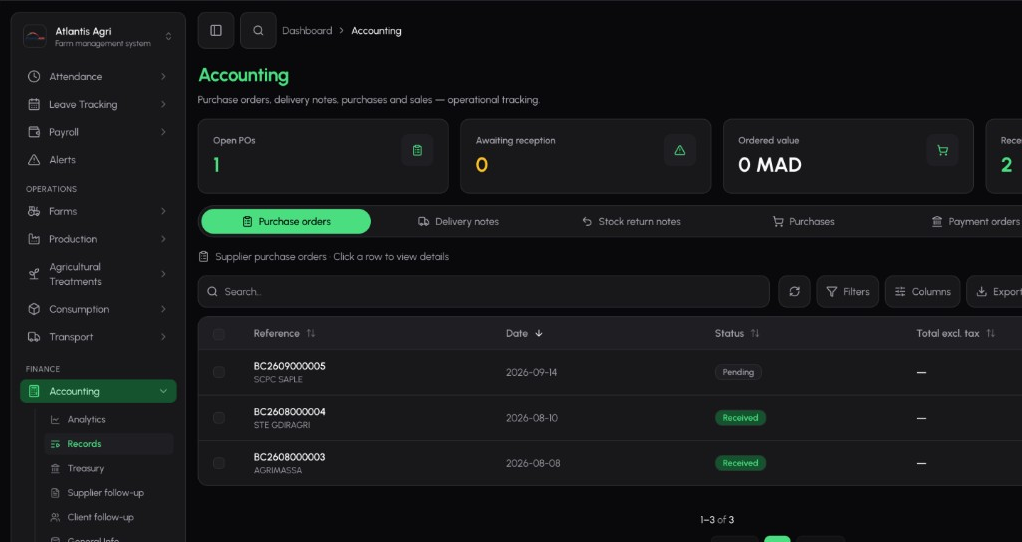
Task: Sort by Reference column arrows
Action: tap(311, 334)
